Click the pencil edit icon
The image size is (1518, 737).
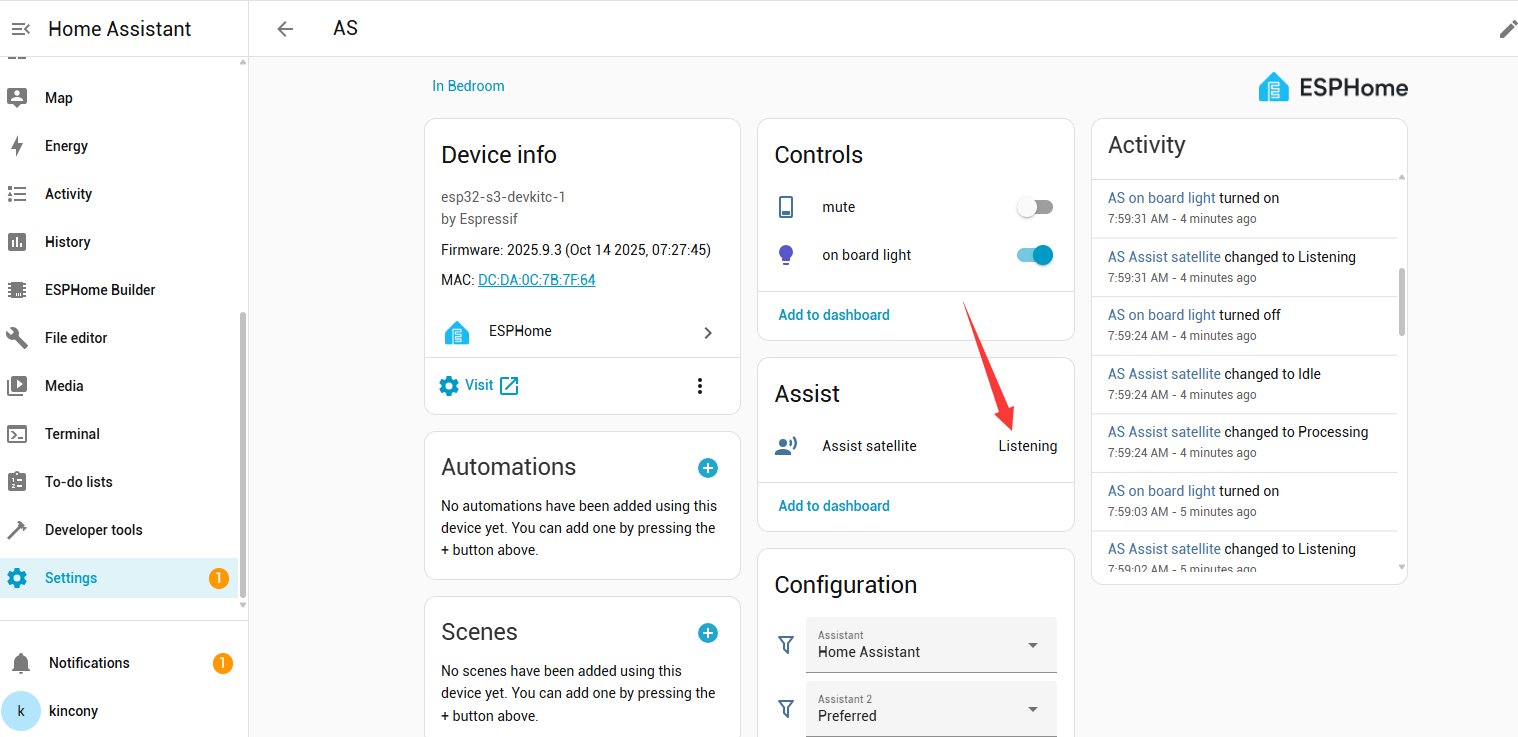click(x=1507, y=29)
